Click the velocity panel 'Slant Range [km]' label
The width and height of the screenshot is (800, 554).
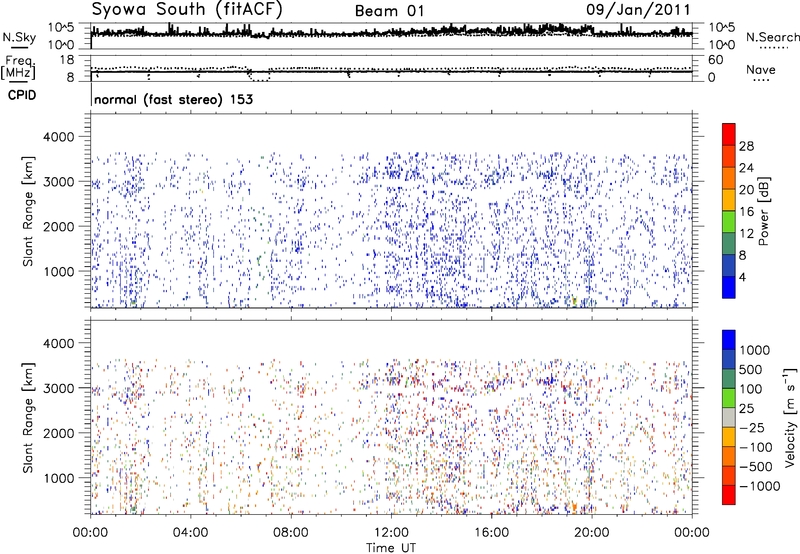coord(29,417)
